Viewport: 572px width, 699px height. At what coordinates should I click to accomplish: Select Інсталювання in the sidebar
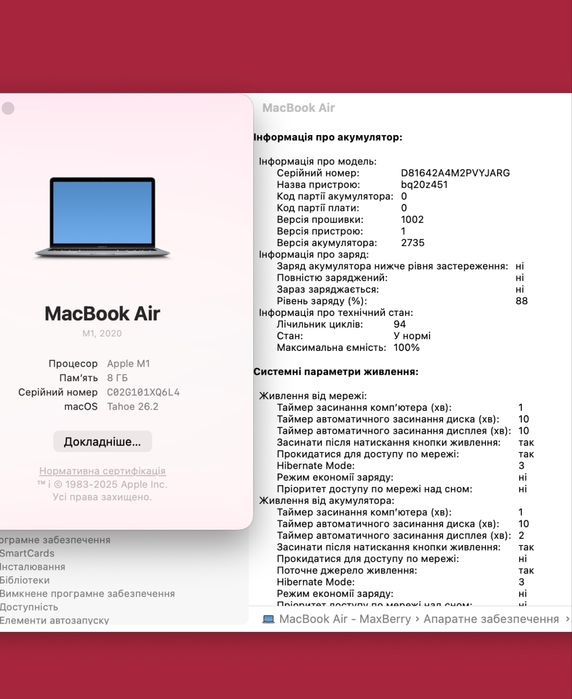(33, 567)
